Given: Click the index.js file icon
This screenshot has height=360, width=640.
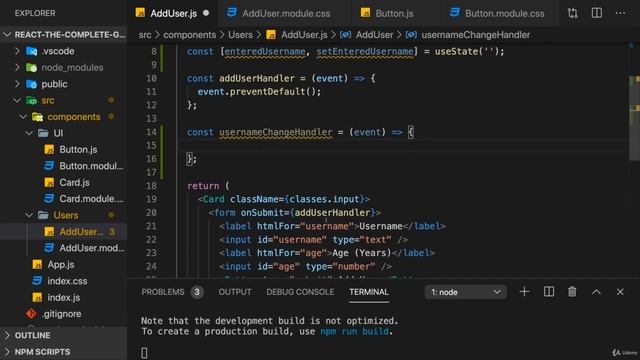Looking at the screenshot, I should (37, 298).
